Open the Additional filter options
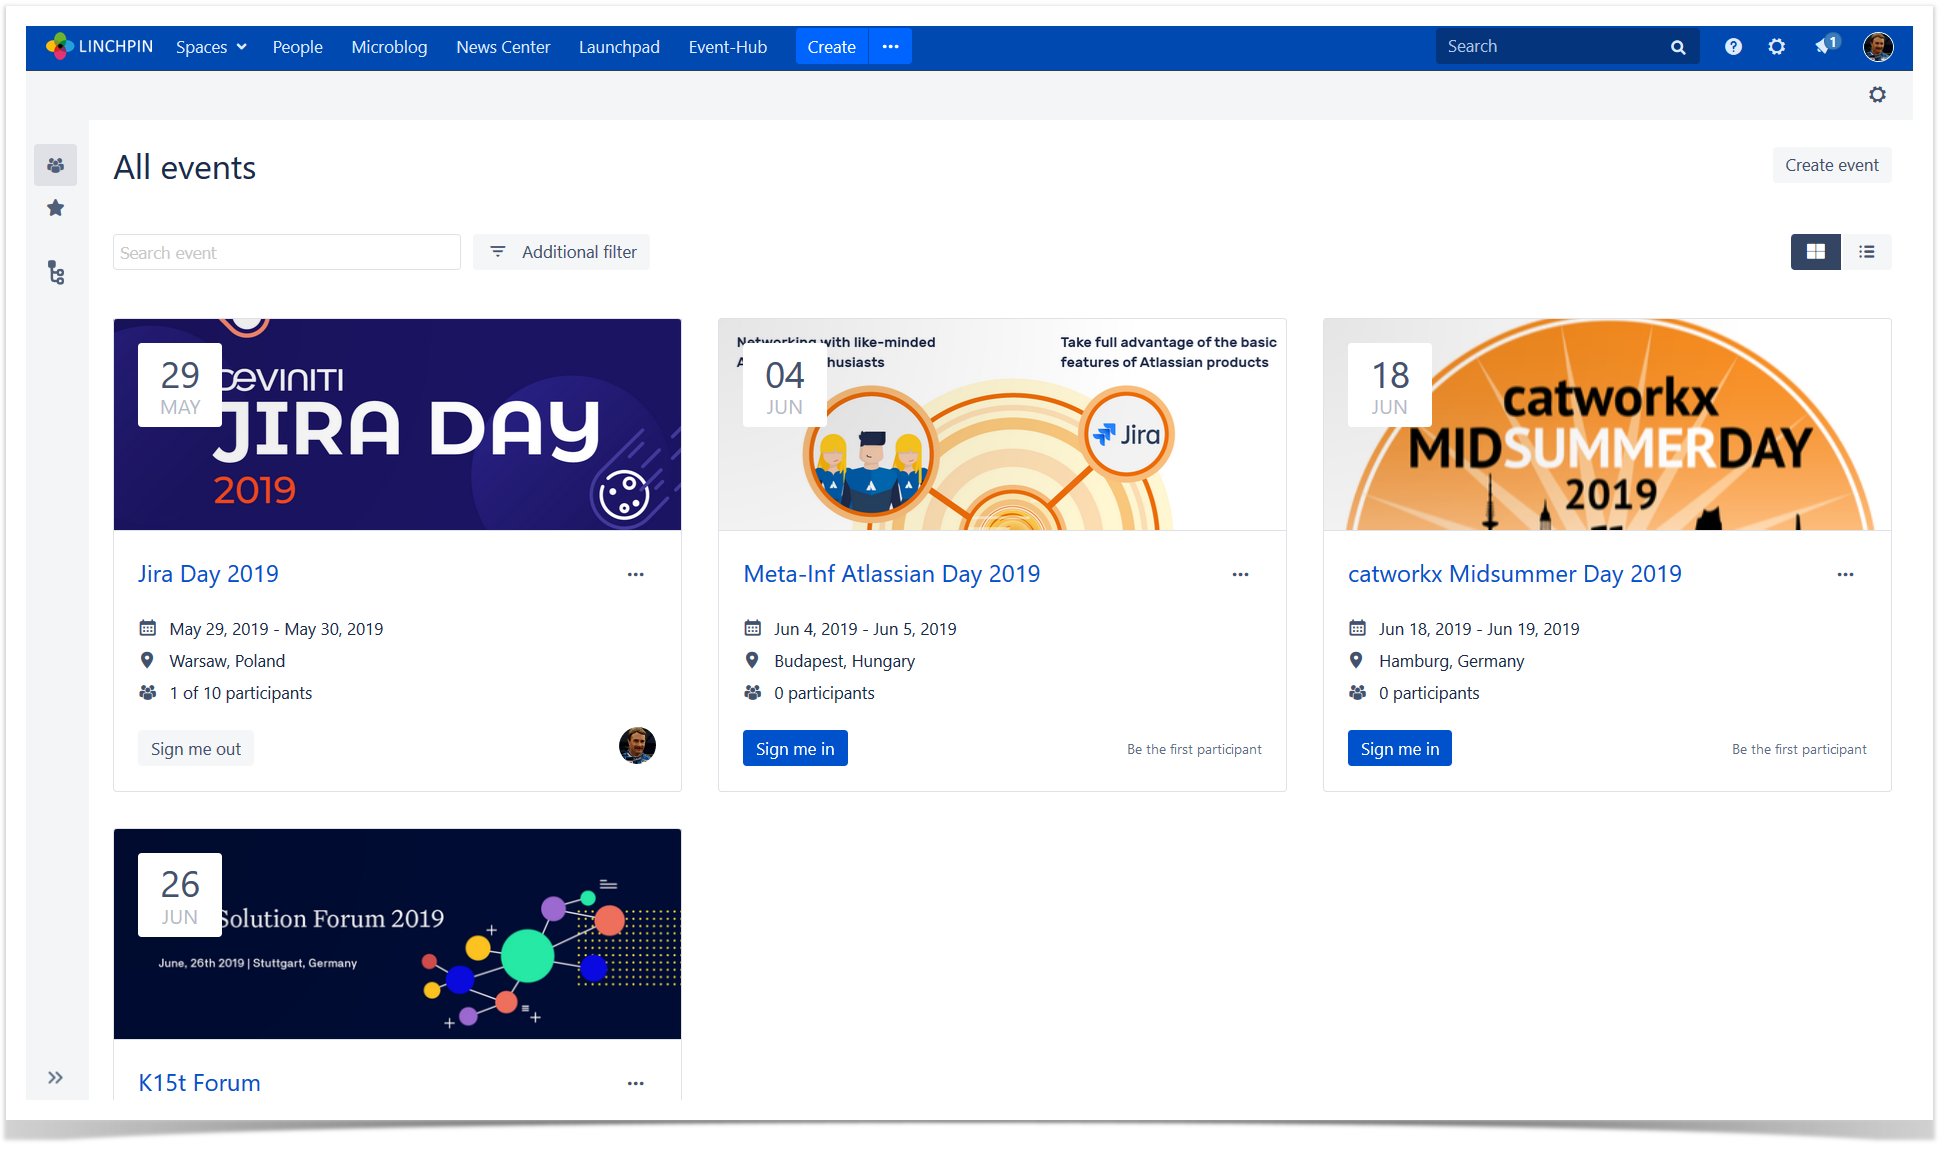Image resolution: width=1947 pixels, height=1149 pixels. [561, 252]
